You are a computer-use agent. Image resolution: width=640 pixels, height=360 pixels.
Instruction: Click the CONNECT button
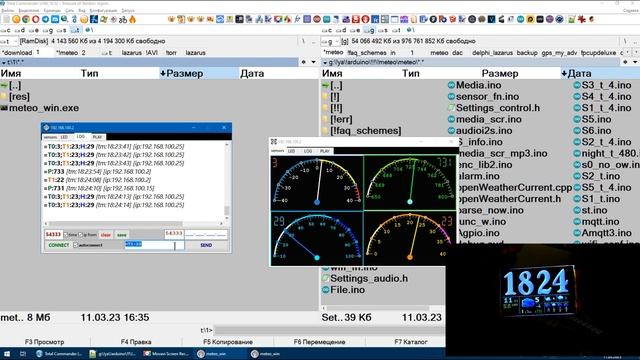point(59,245)
